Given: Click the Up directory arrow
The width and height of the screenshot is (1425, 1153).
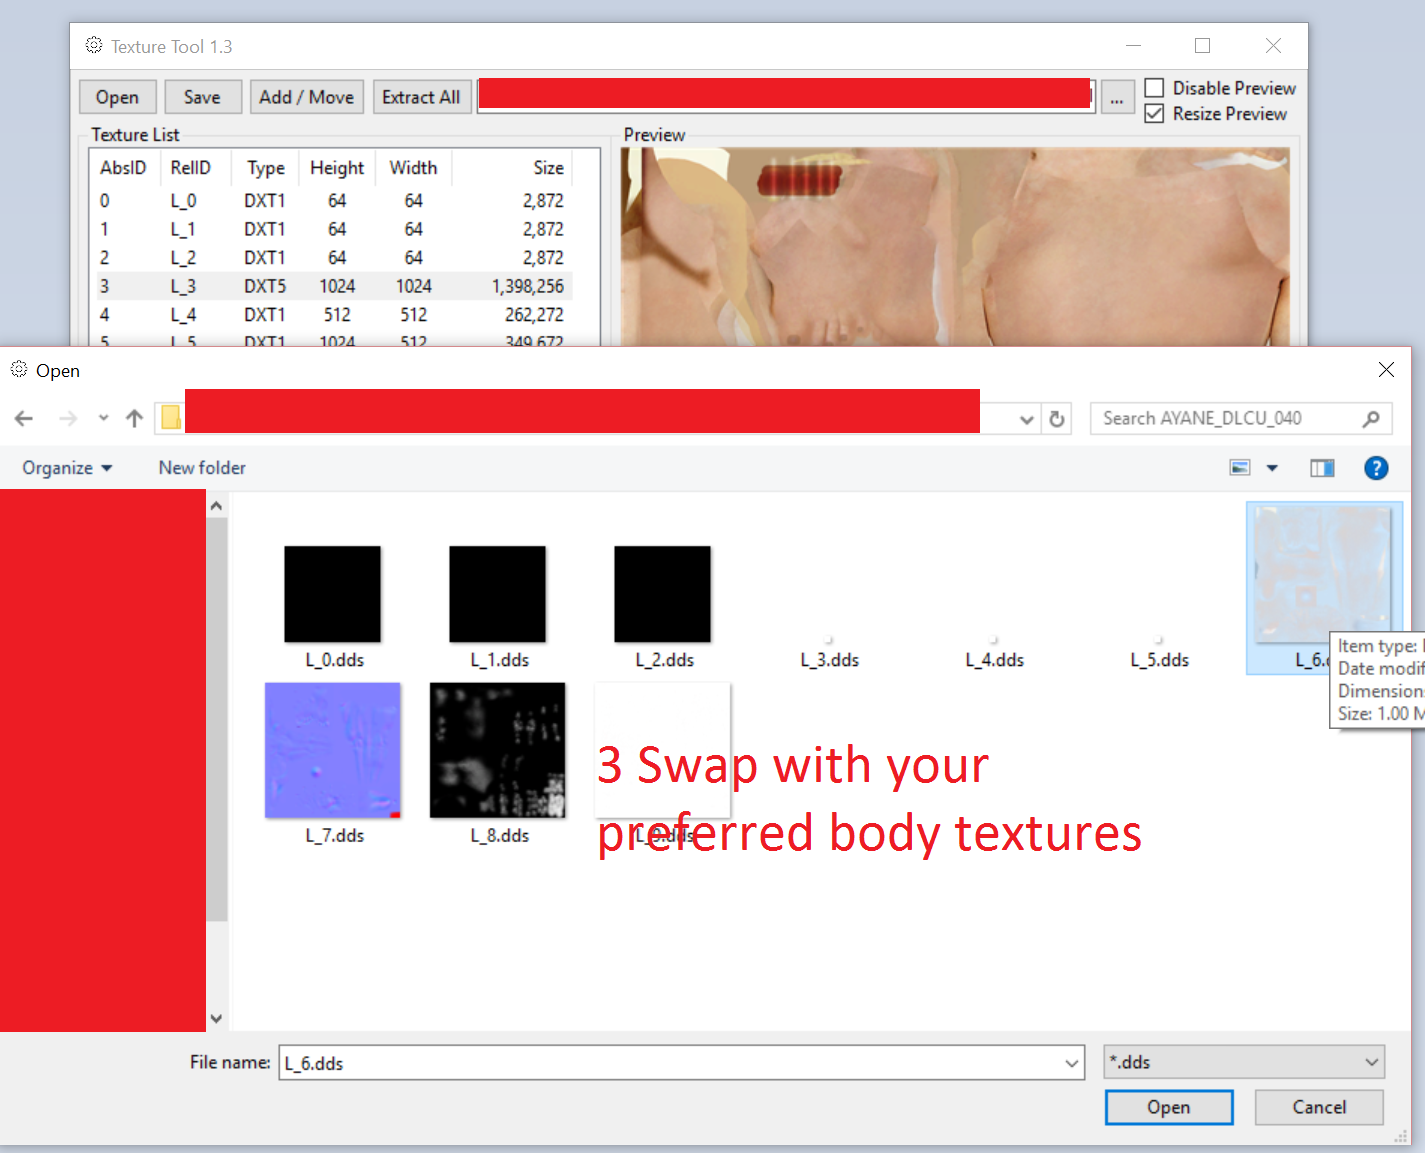Looking at the screenshot, I should [134, 419].
